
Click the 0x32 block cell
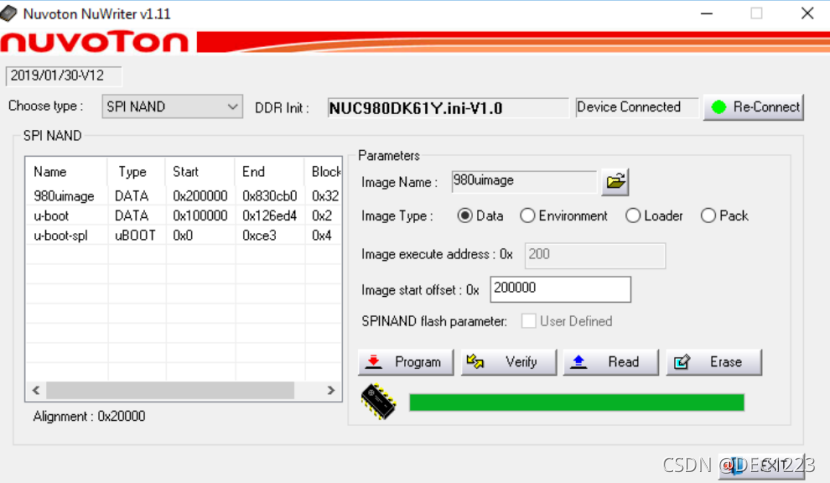point(325,196)
